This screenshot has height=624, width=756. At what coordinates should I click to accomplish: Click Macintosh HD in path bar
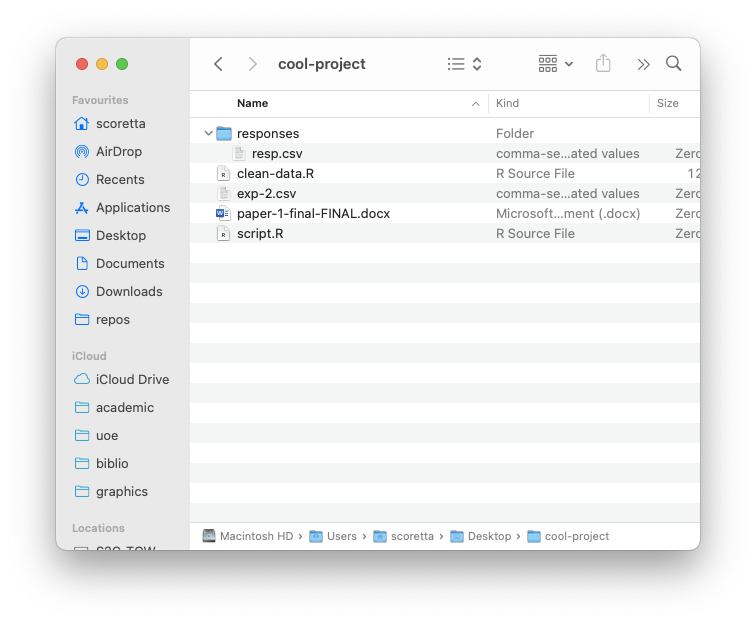coord(255,537)
